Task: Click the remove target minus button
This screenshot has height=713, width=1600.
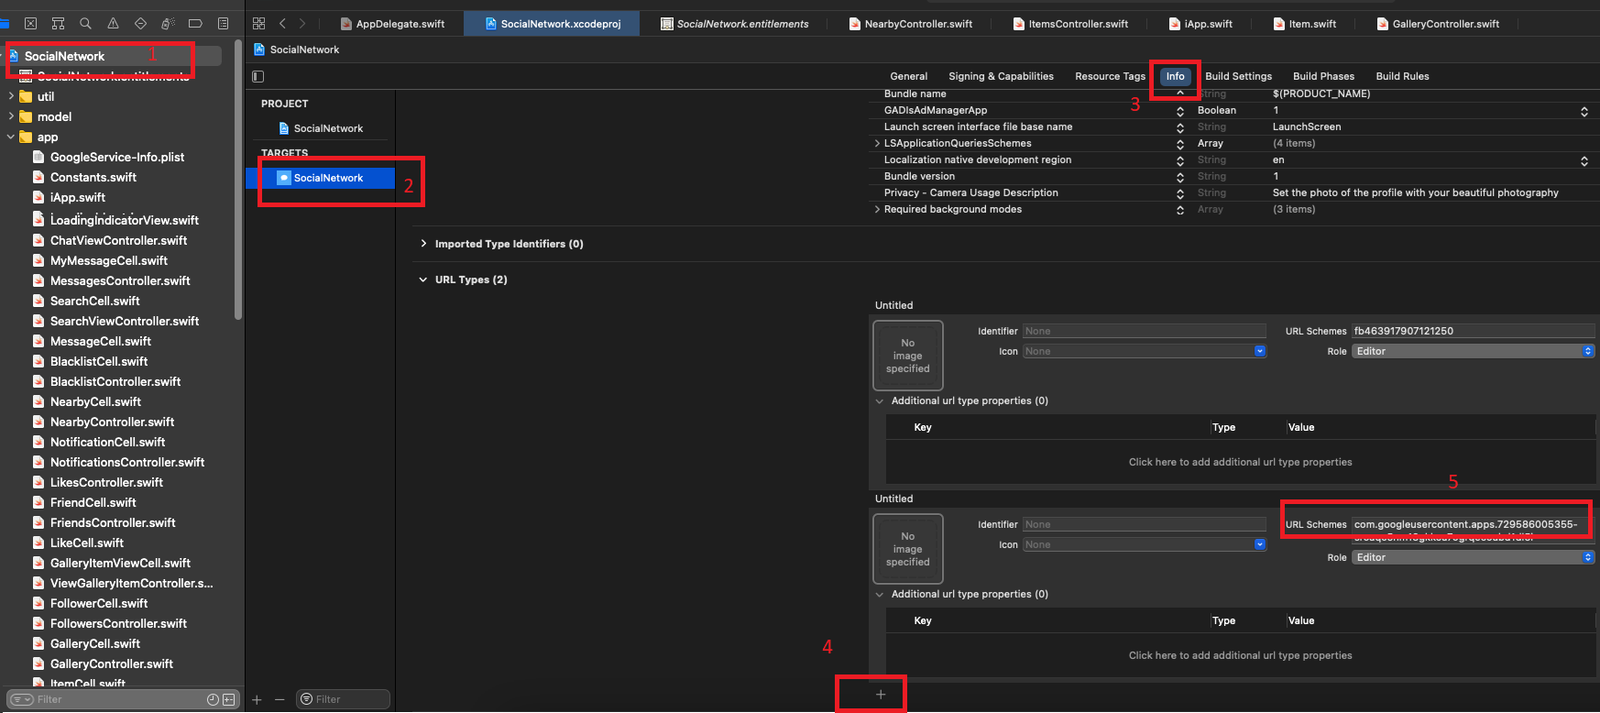Action: pos(279,699)
